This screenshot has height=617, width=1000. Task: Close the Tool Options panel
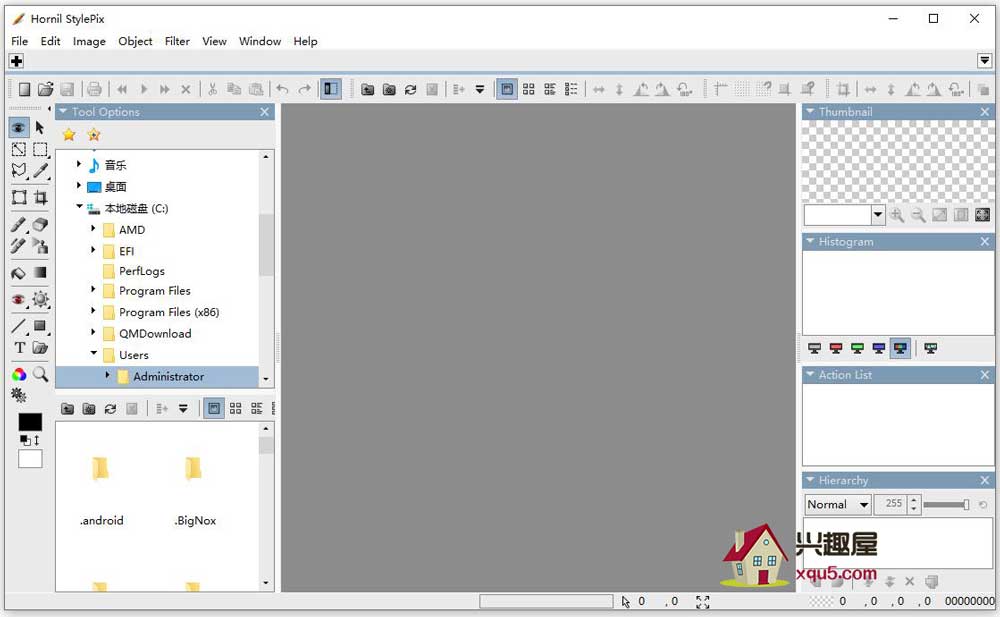tap(264, 112)
